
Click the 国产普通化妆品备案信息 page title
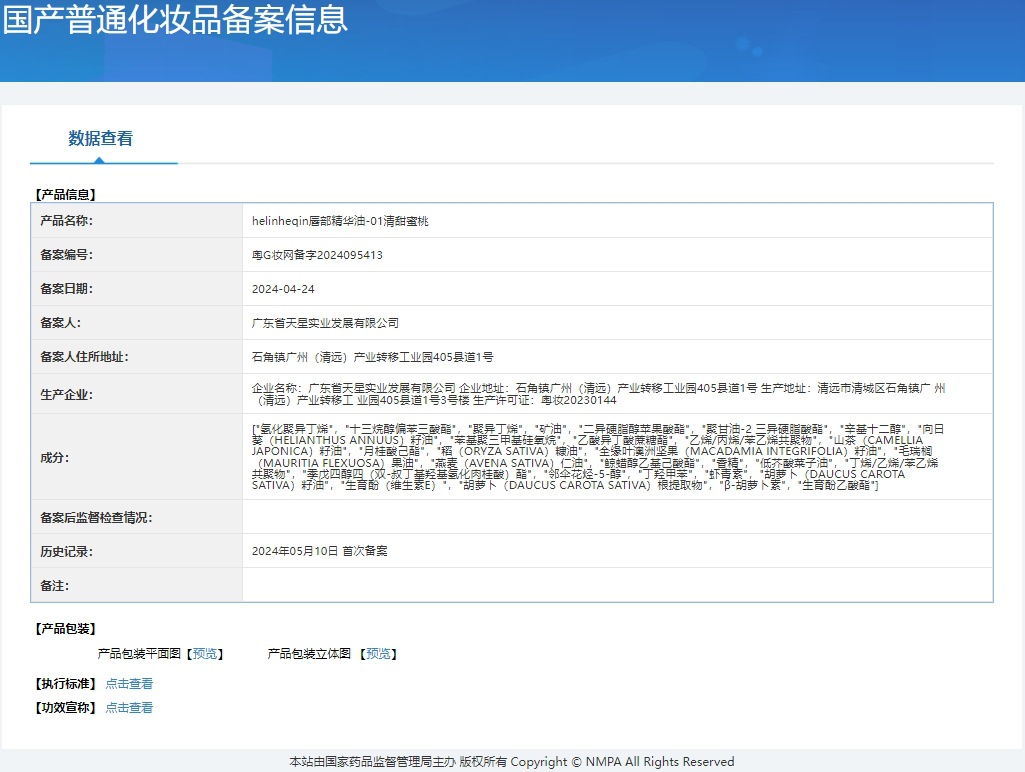pyautogui.click(x=175, y=19)
